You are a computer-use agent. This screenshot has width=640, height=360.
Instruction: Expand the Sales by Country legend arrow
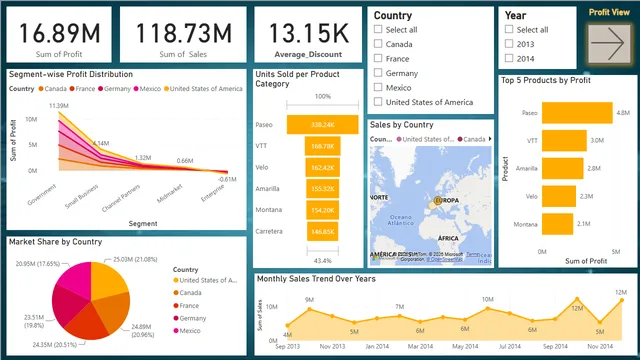(x=490, y=139)
